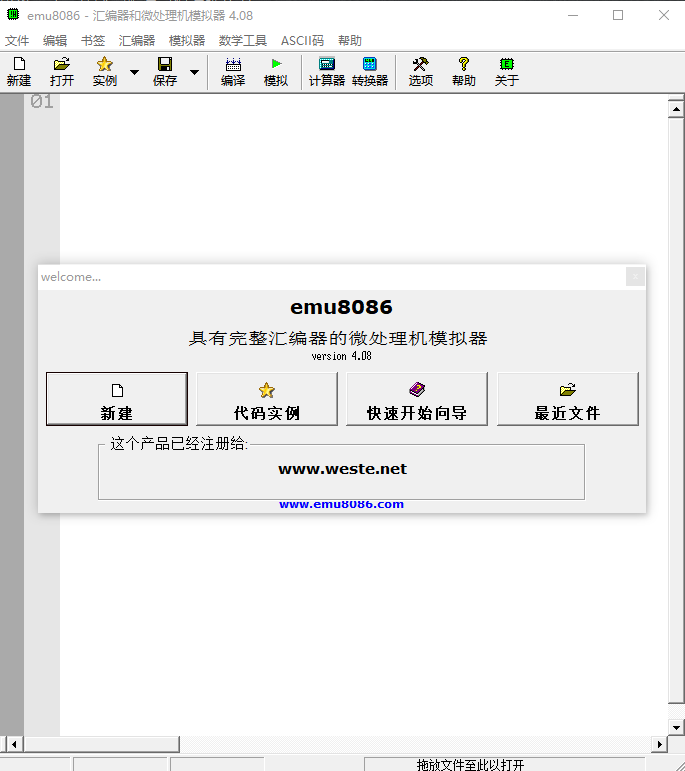Open 选项 options with the tools icon
This screenshot has height=771, width=685.
coord(421,72)
